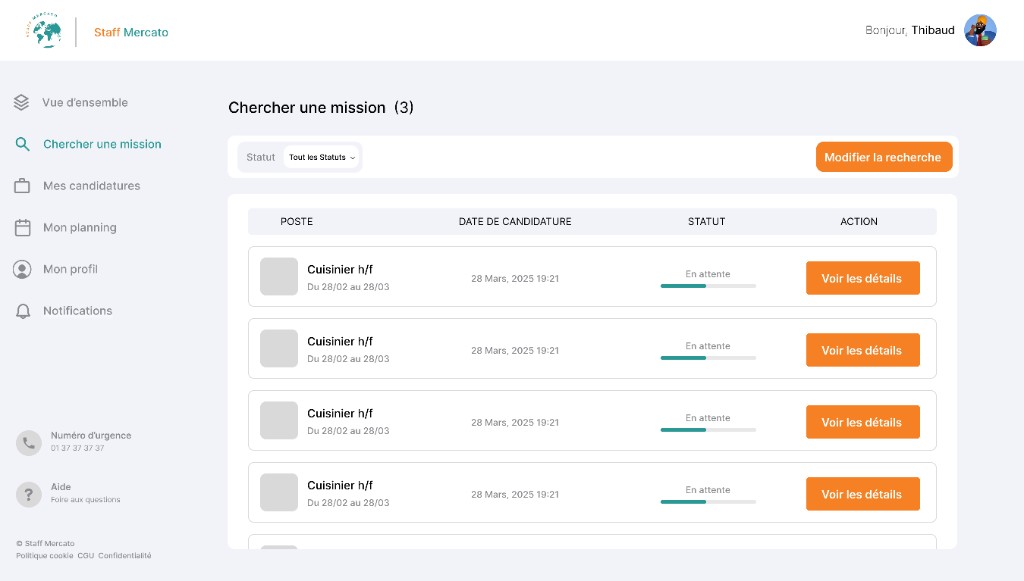
Task: Click the POSTE column header
Action: (296, 221)
